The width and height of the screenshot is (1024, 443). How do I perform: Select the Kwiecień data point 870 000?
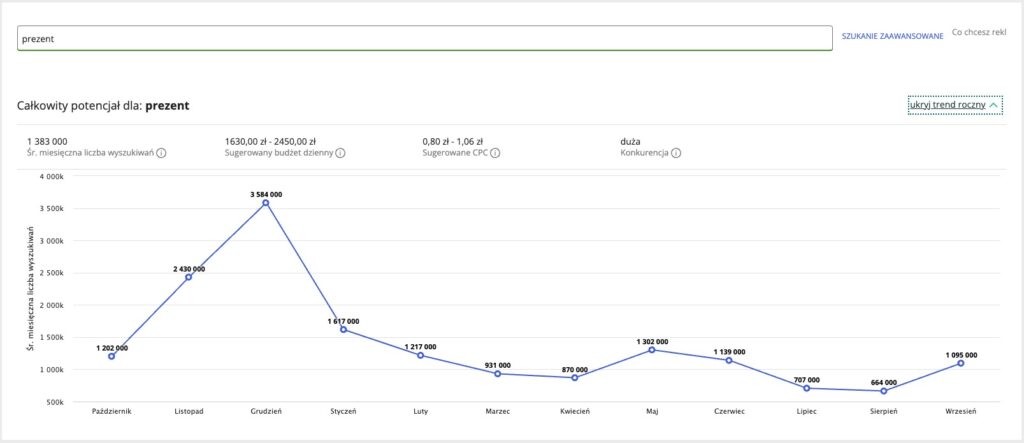click(x=574, y=377)
